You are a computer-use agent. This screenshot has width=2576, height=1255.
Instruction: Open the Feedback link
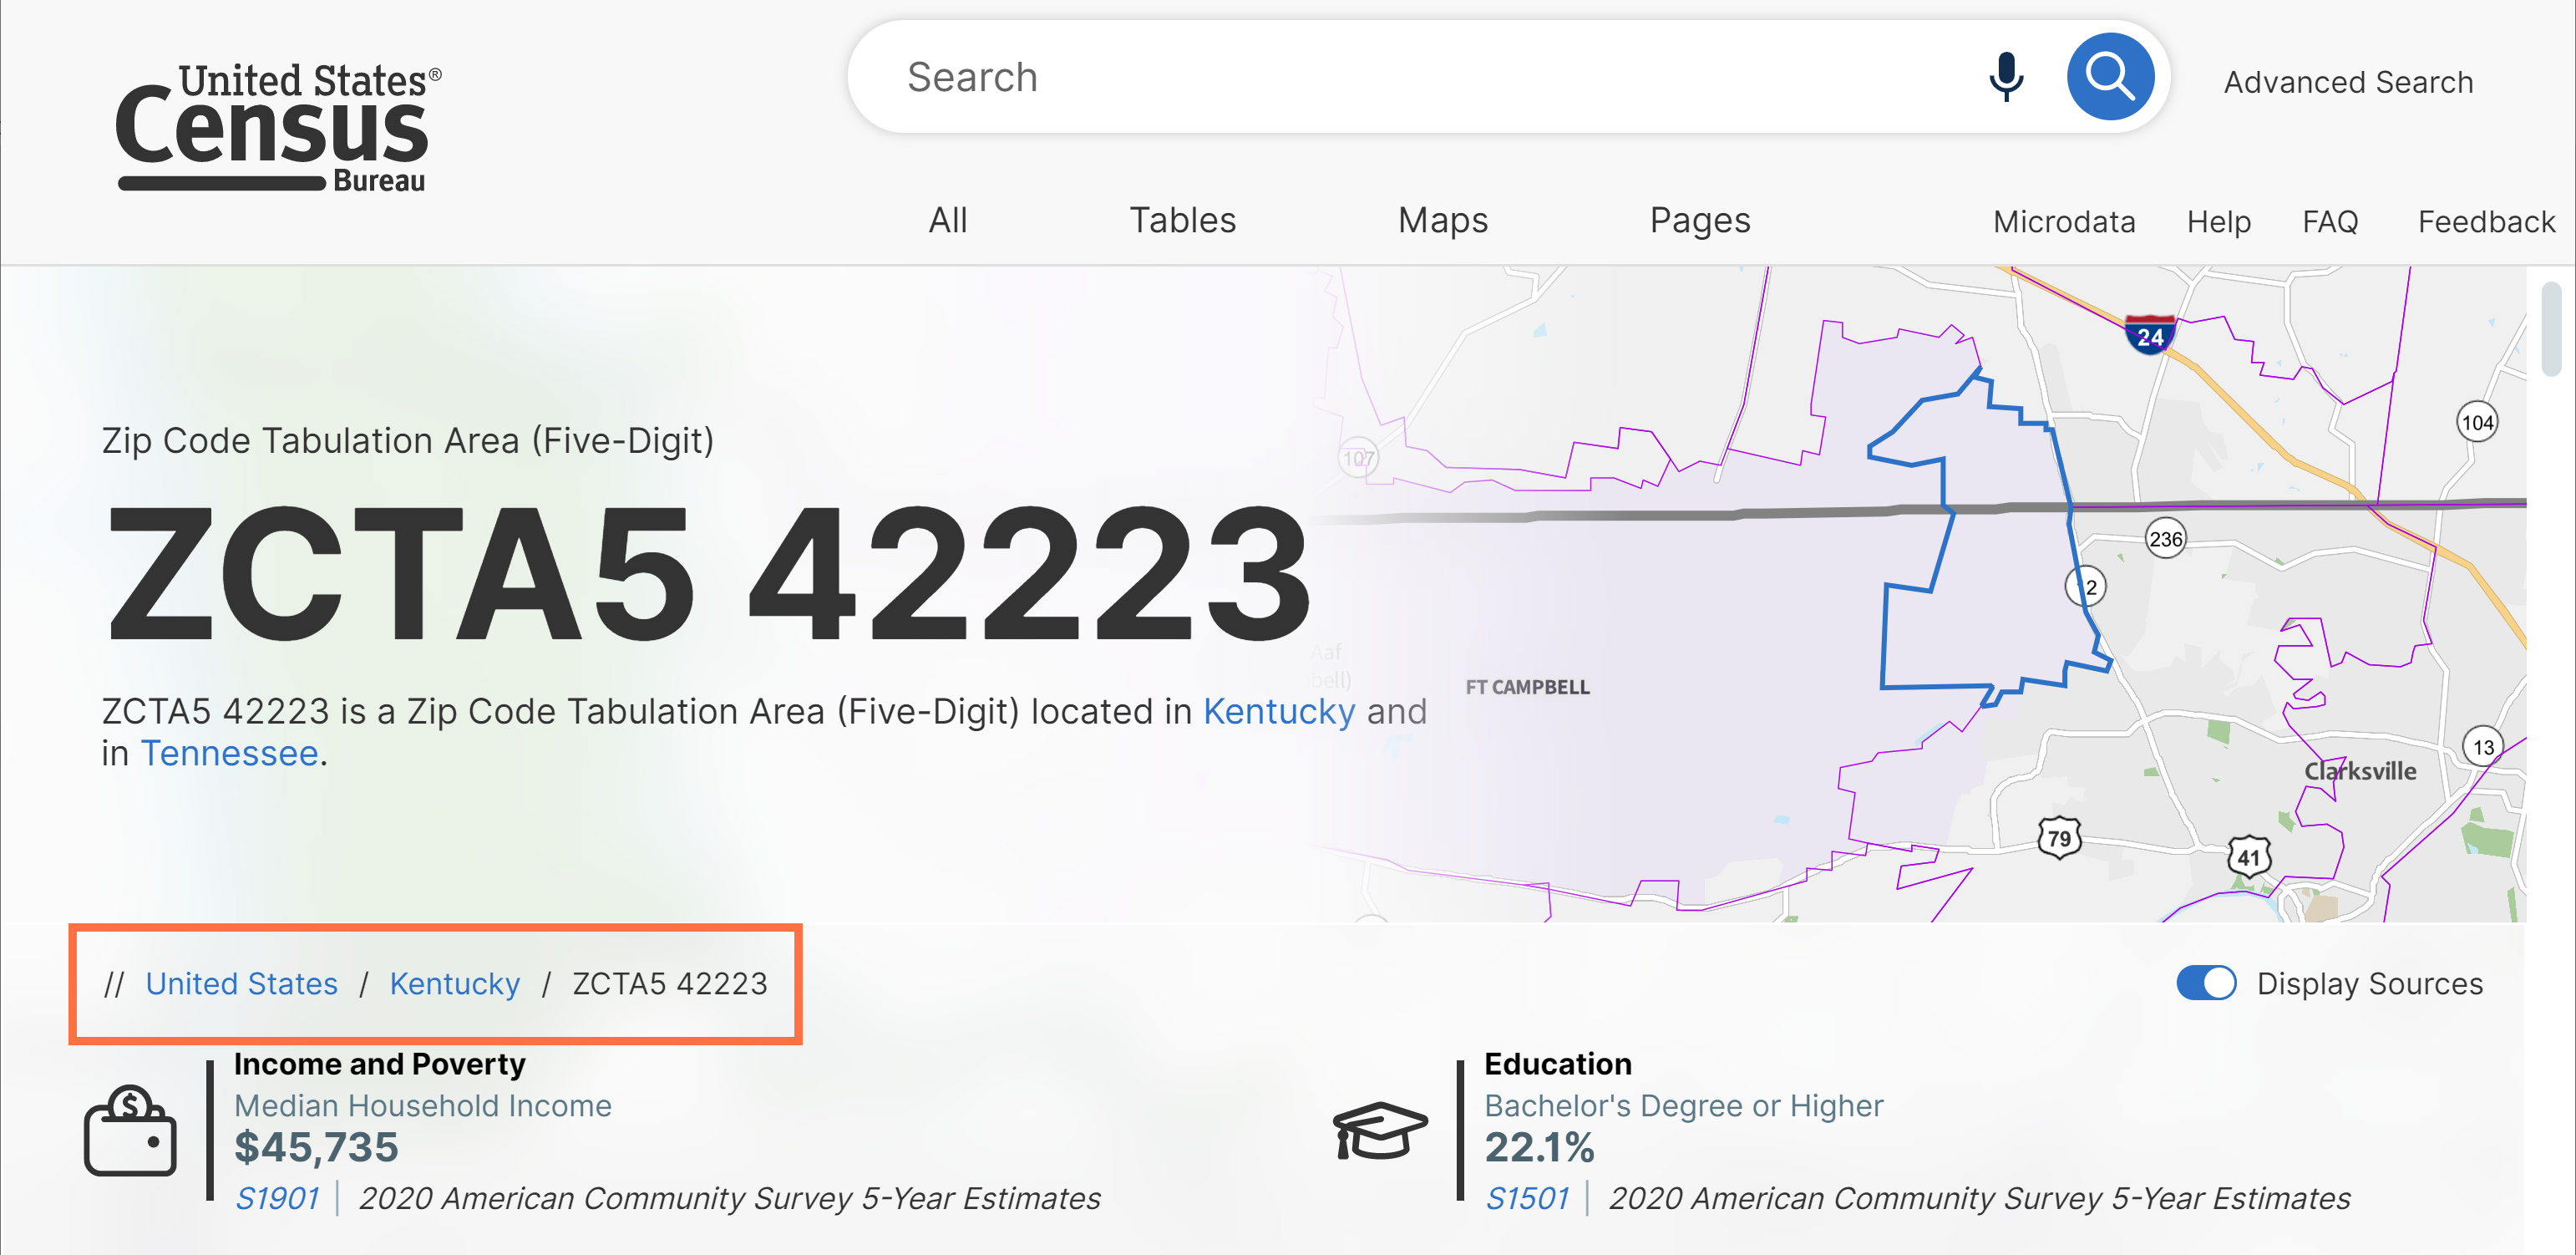point(2486,221)
